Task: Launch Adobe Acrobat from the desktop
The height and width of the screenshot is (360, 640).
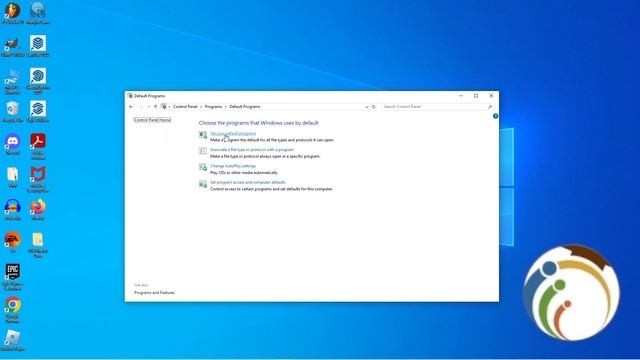Action: click(x=38, y=146)
